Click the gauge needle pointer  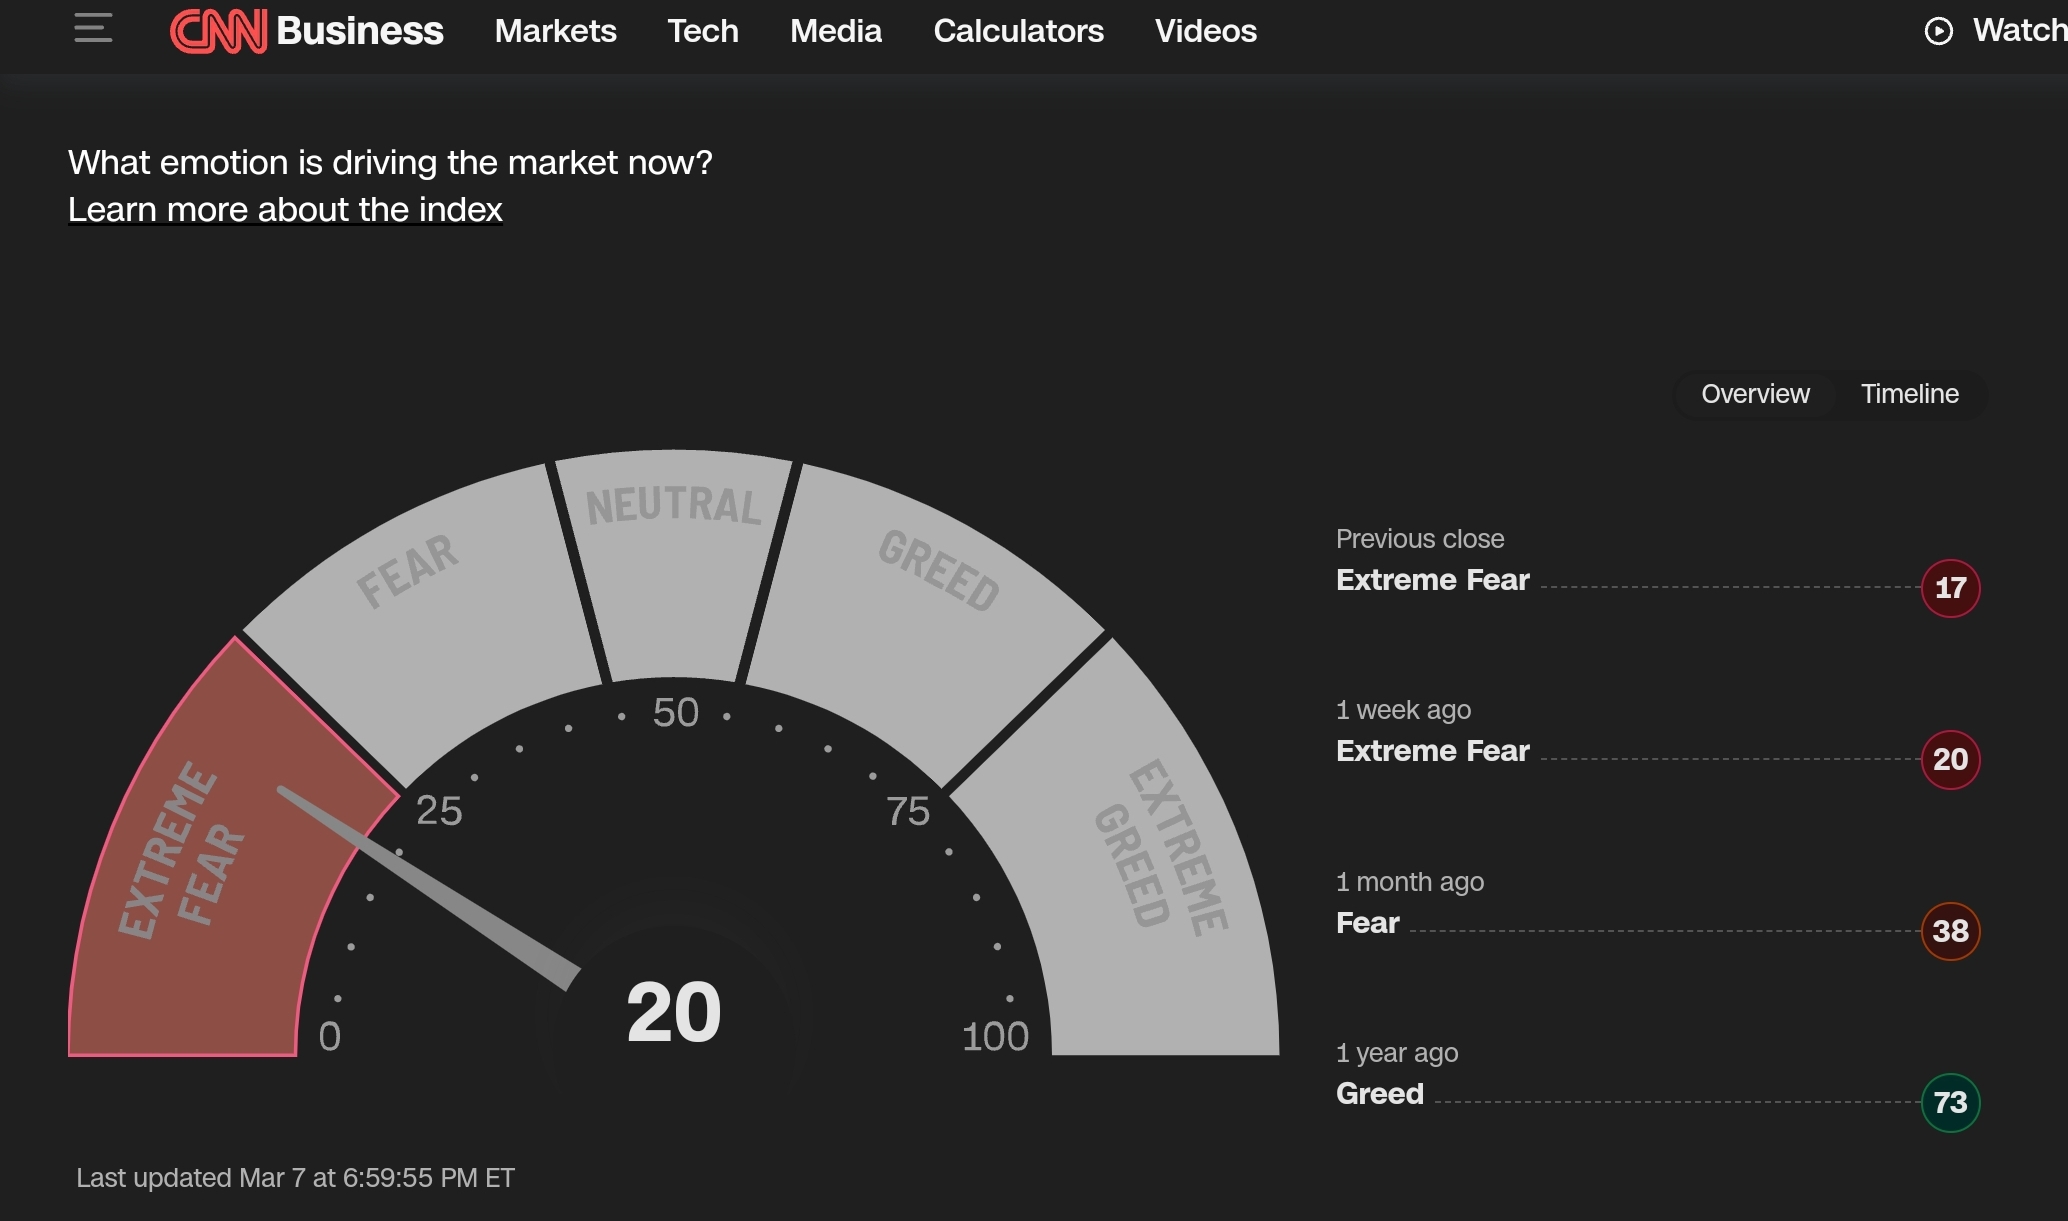pos(430,888)
